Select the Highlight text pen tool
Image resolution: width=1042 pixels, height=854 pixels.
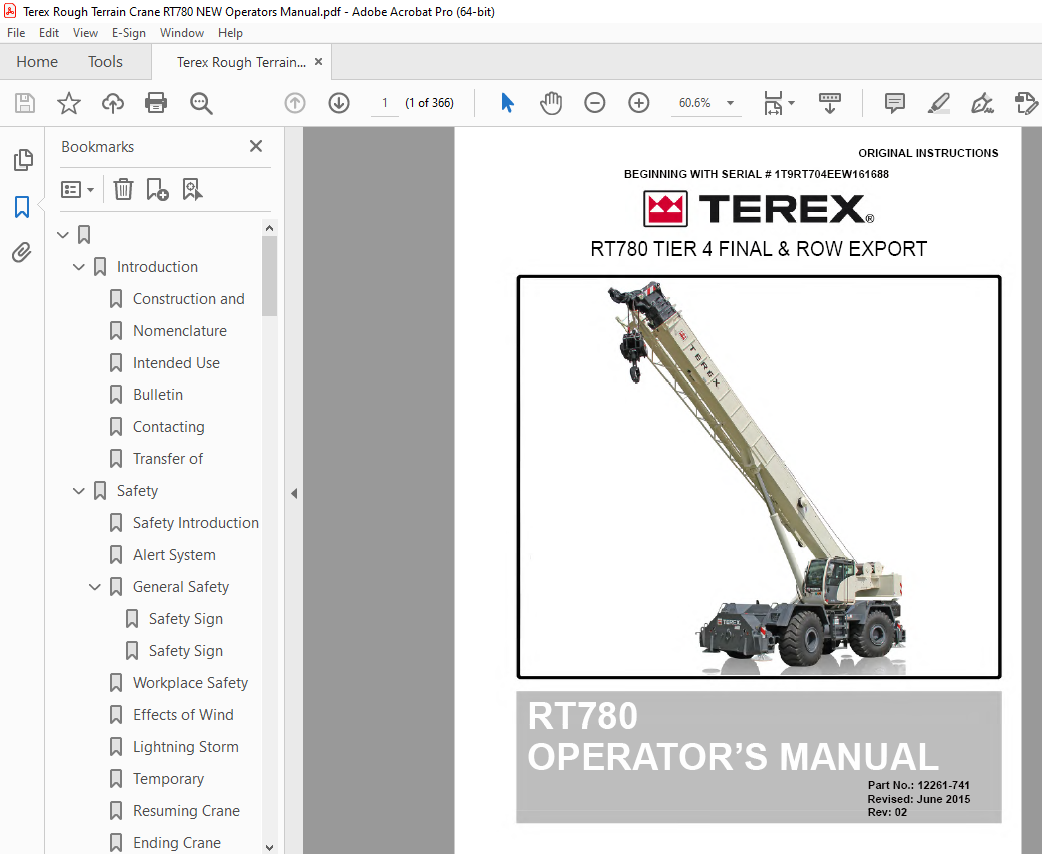[x=938, y=103]
